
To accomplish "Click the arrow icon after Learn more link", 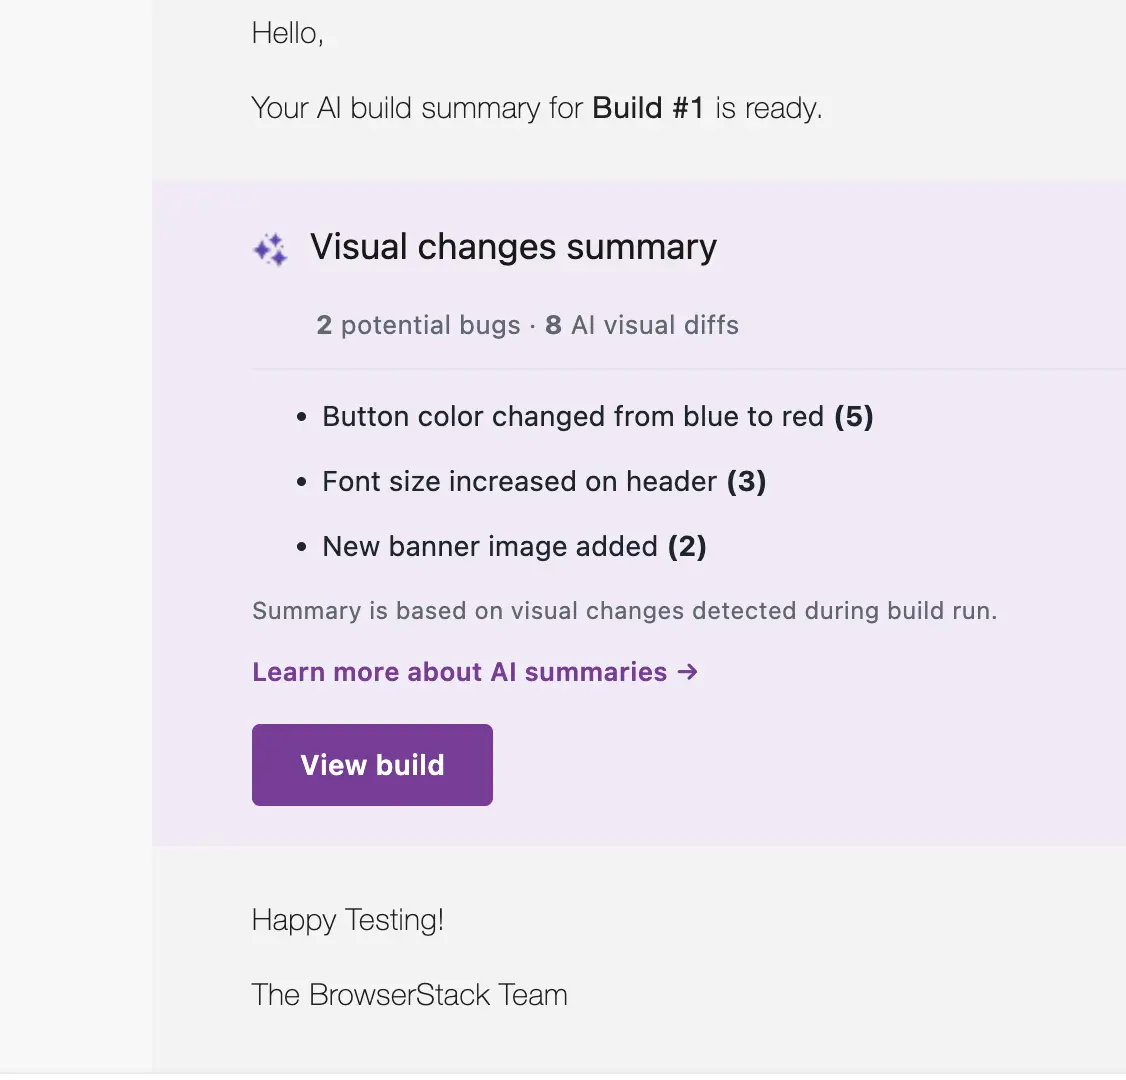I will click(x=688, y=673).
